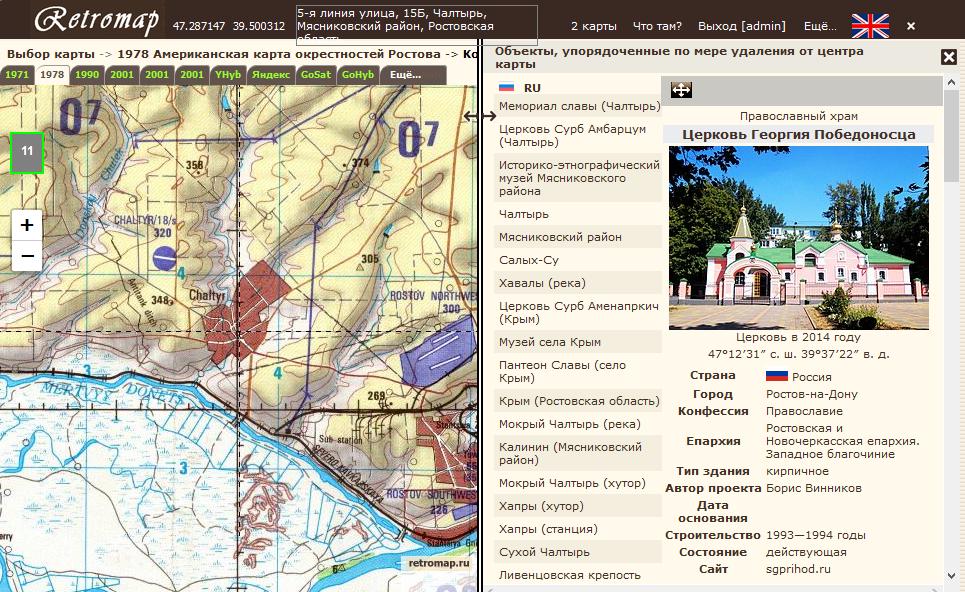The width and height of the screenshot is (965, 592).
Task: Click the Chaltyr' label on the map
Action: (x=207, y=296)
